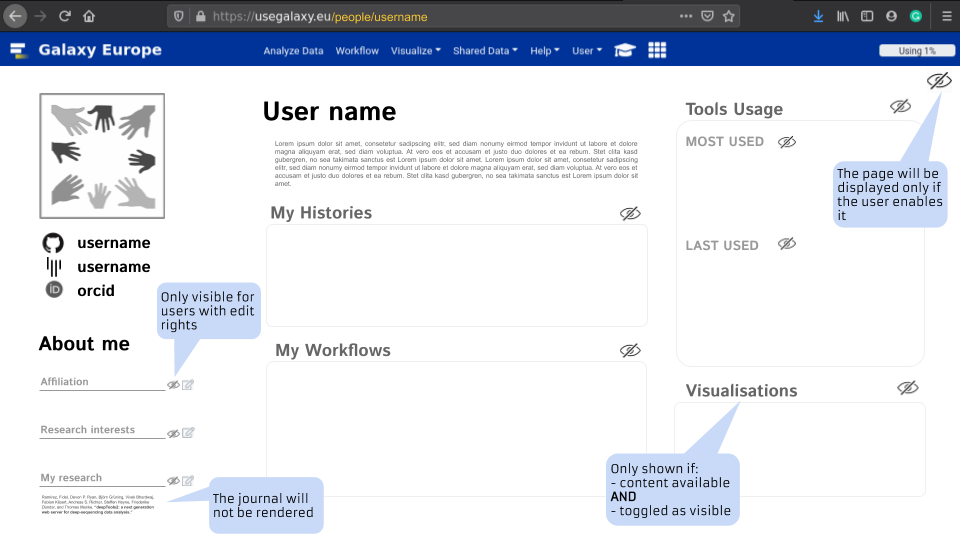
Task: Click the Visualisations heading
Action: click(741, 391)
